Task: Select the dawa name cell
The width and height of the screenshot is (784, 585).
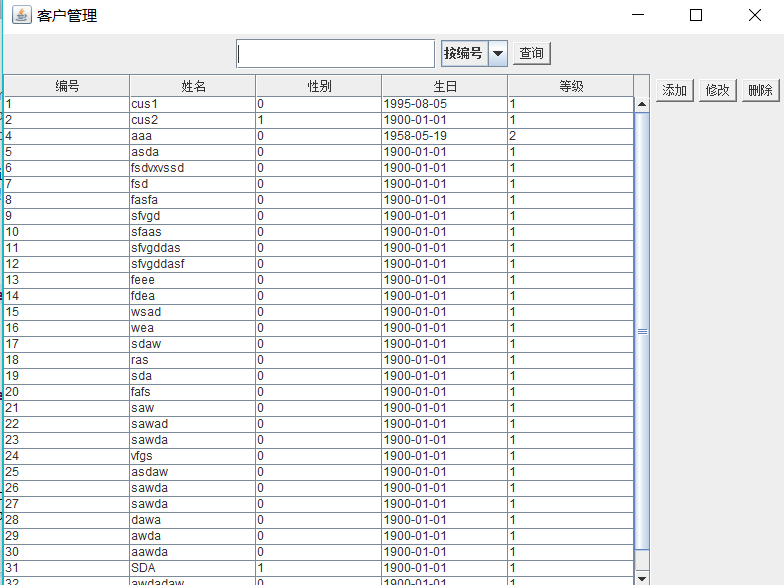Action: (192, 520)
